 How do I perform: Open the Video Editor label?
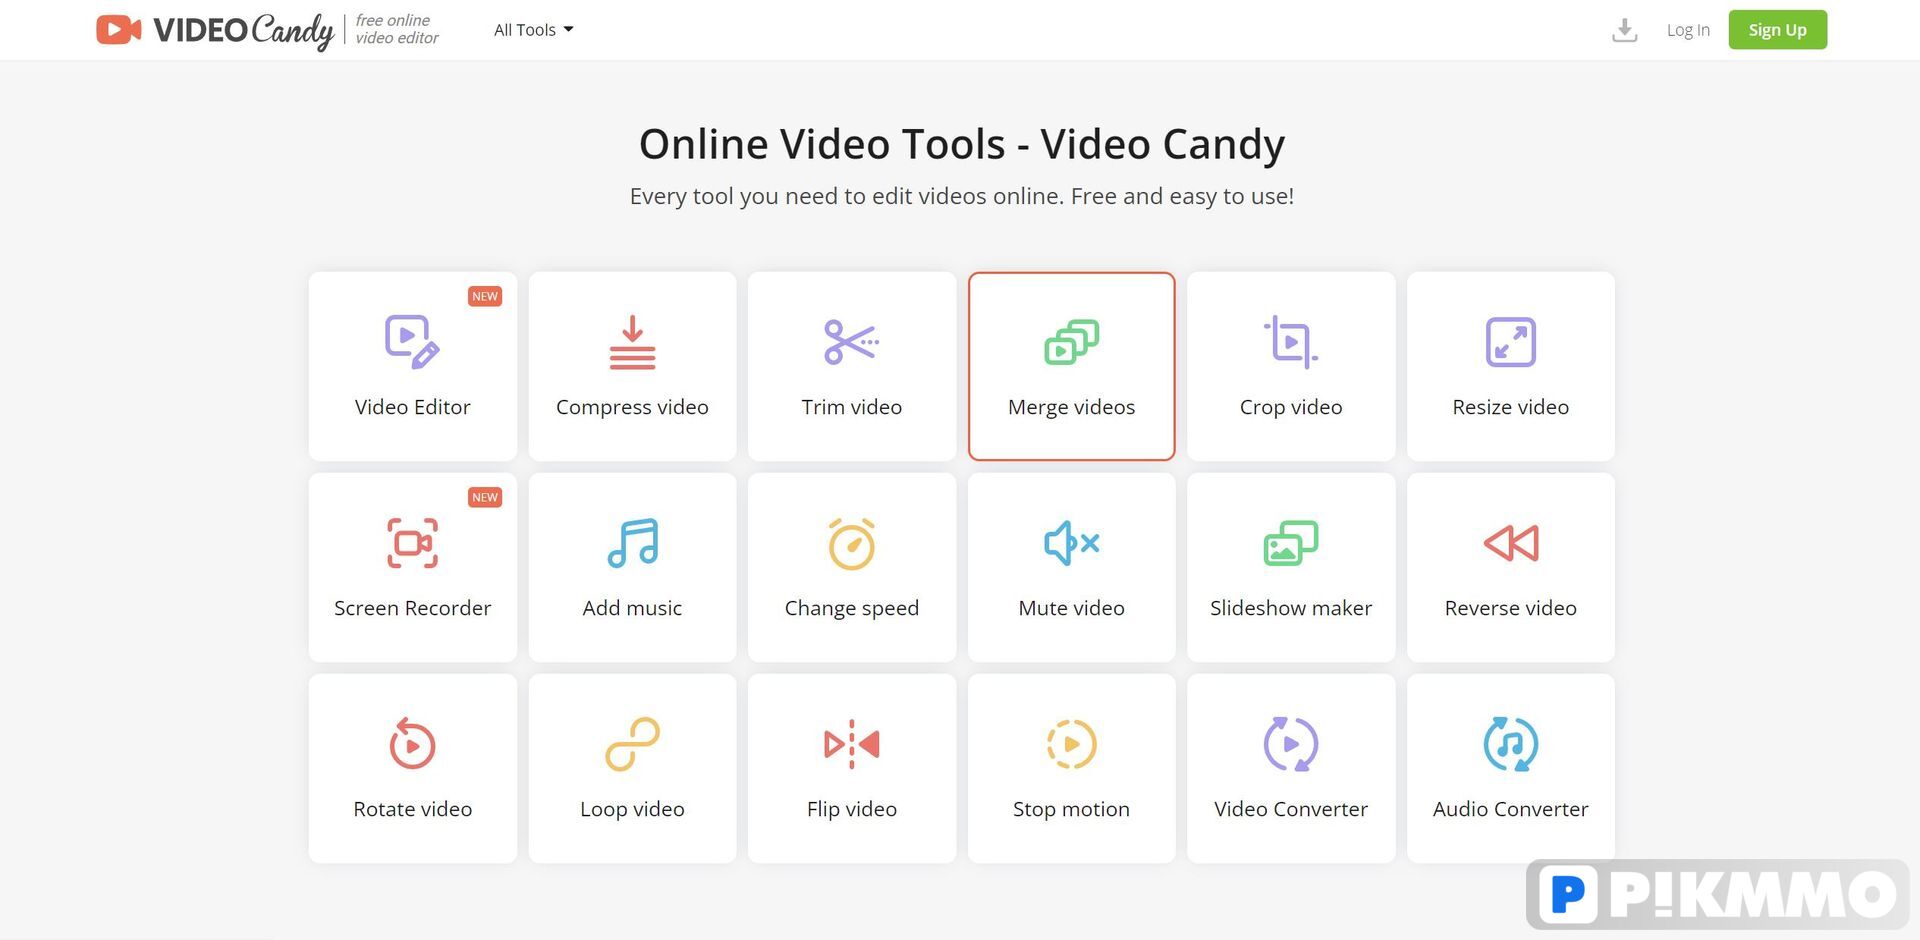tap(412, 407)
